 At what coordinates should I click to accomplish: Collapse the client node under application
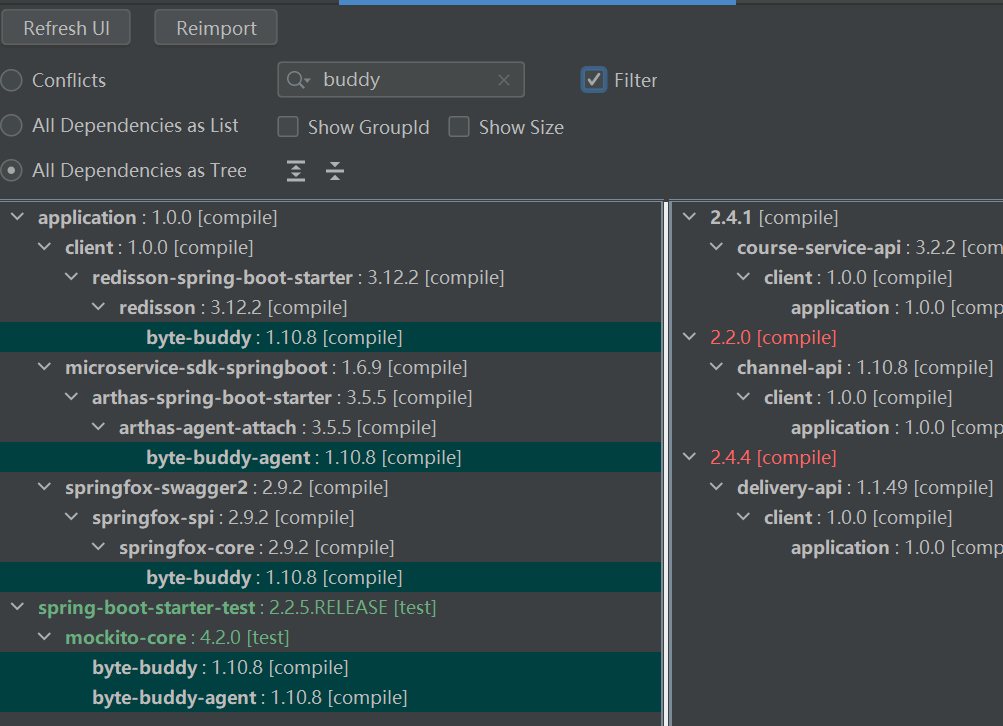click(x=45, y=247)
